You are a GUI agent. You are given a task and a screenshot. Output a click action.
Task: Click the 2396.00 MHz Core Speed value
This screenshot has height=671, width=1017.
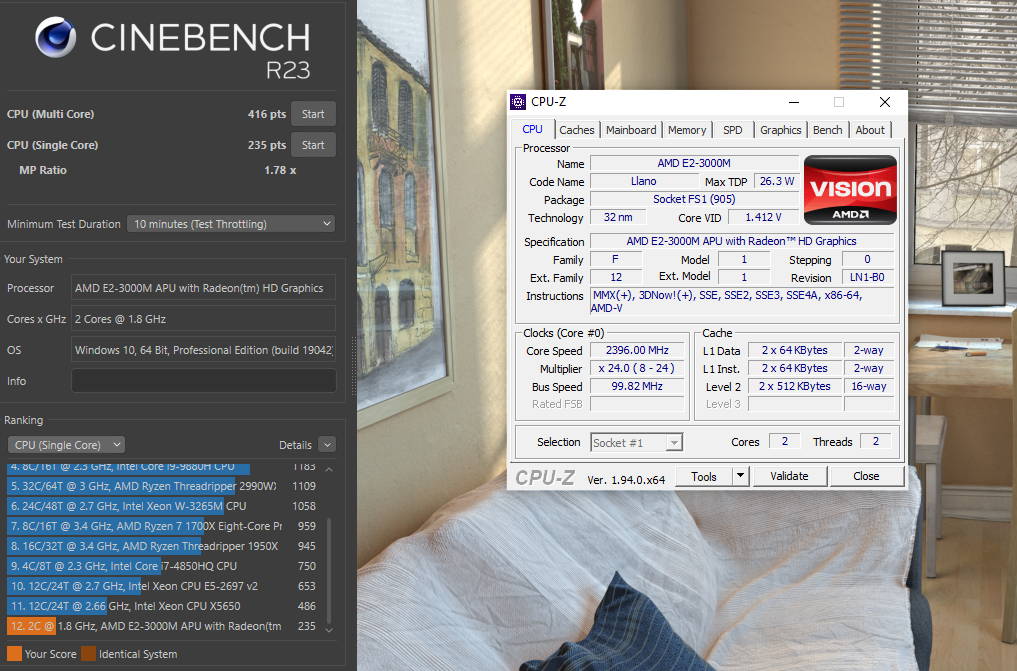click(637, 350)
